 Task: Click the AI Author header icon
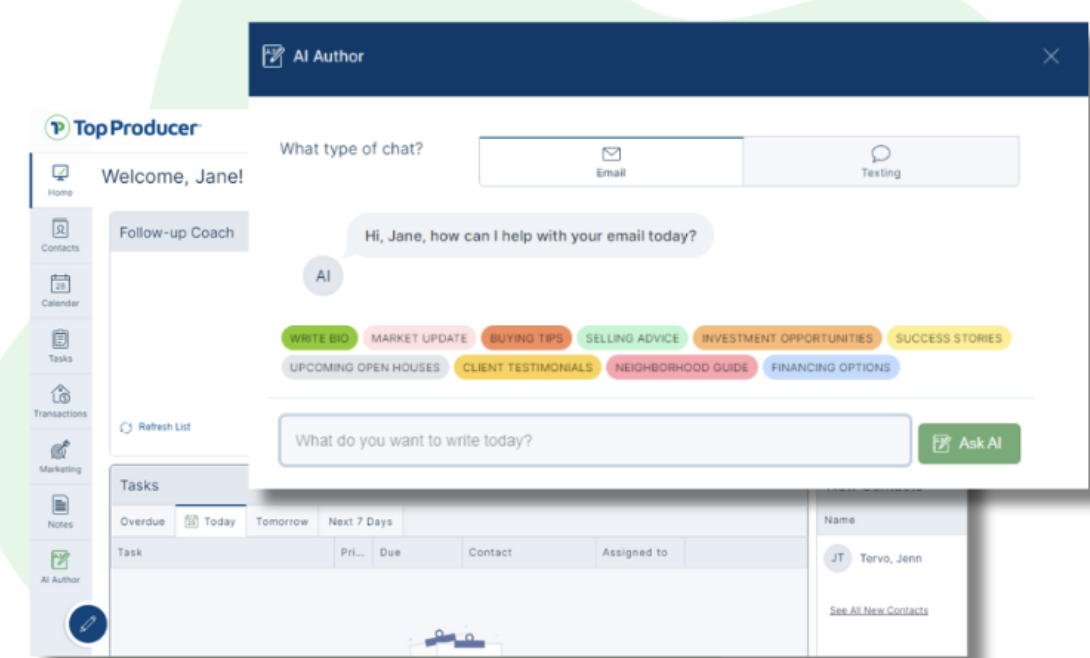(273, 56)
